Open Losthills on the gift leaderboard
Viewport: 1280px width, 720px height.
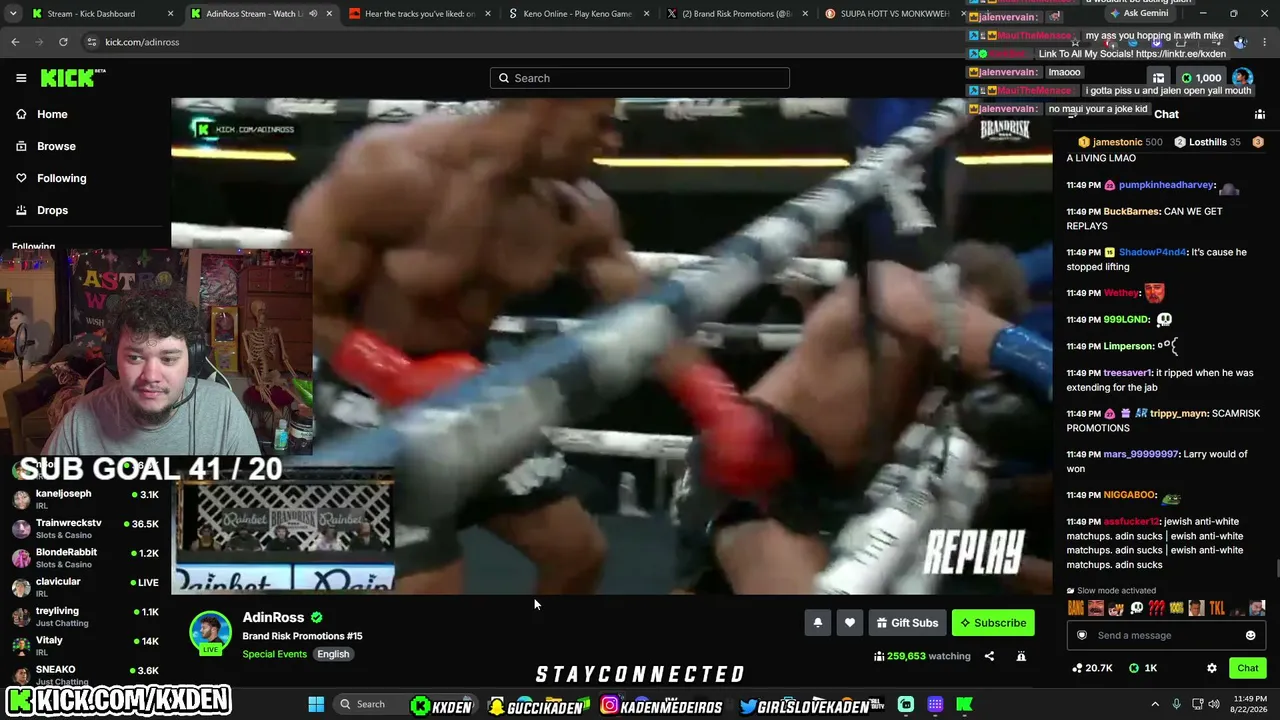[1207, 142]
